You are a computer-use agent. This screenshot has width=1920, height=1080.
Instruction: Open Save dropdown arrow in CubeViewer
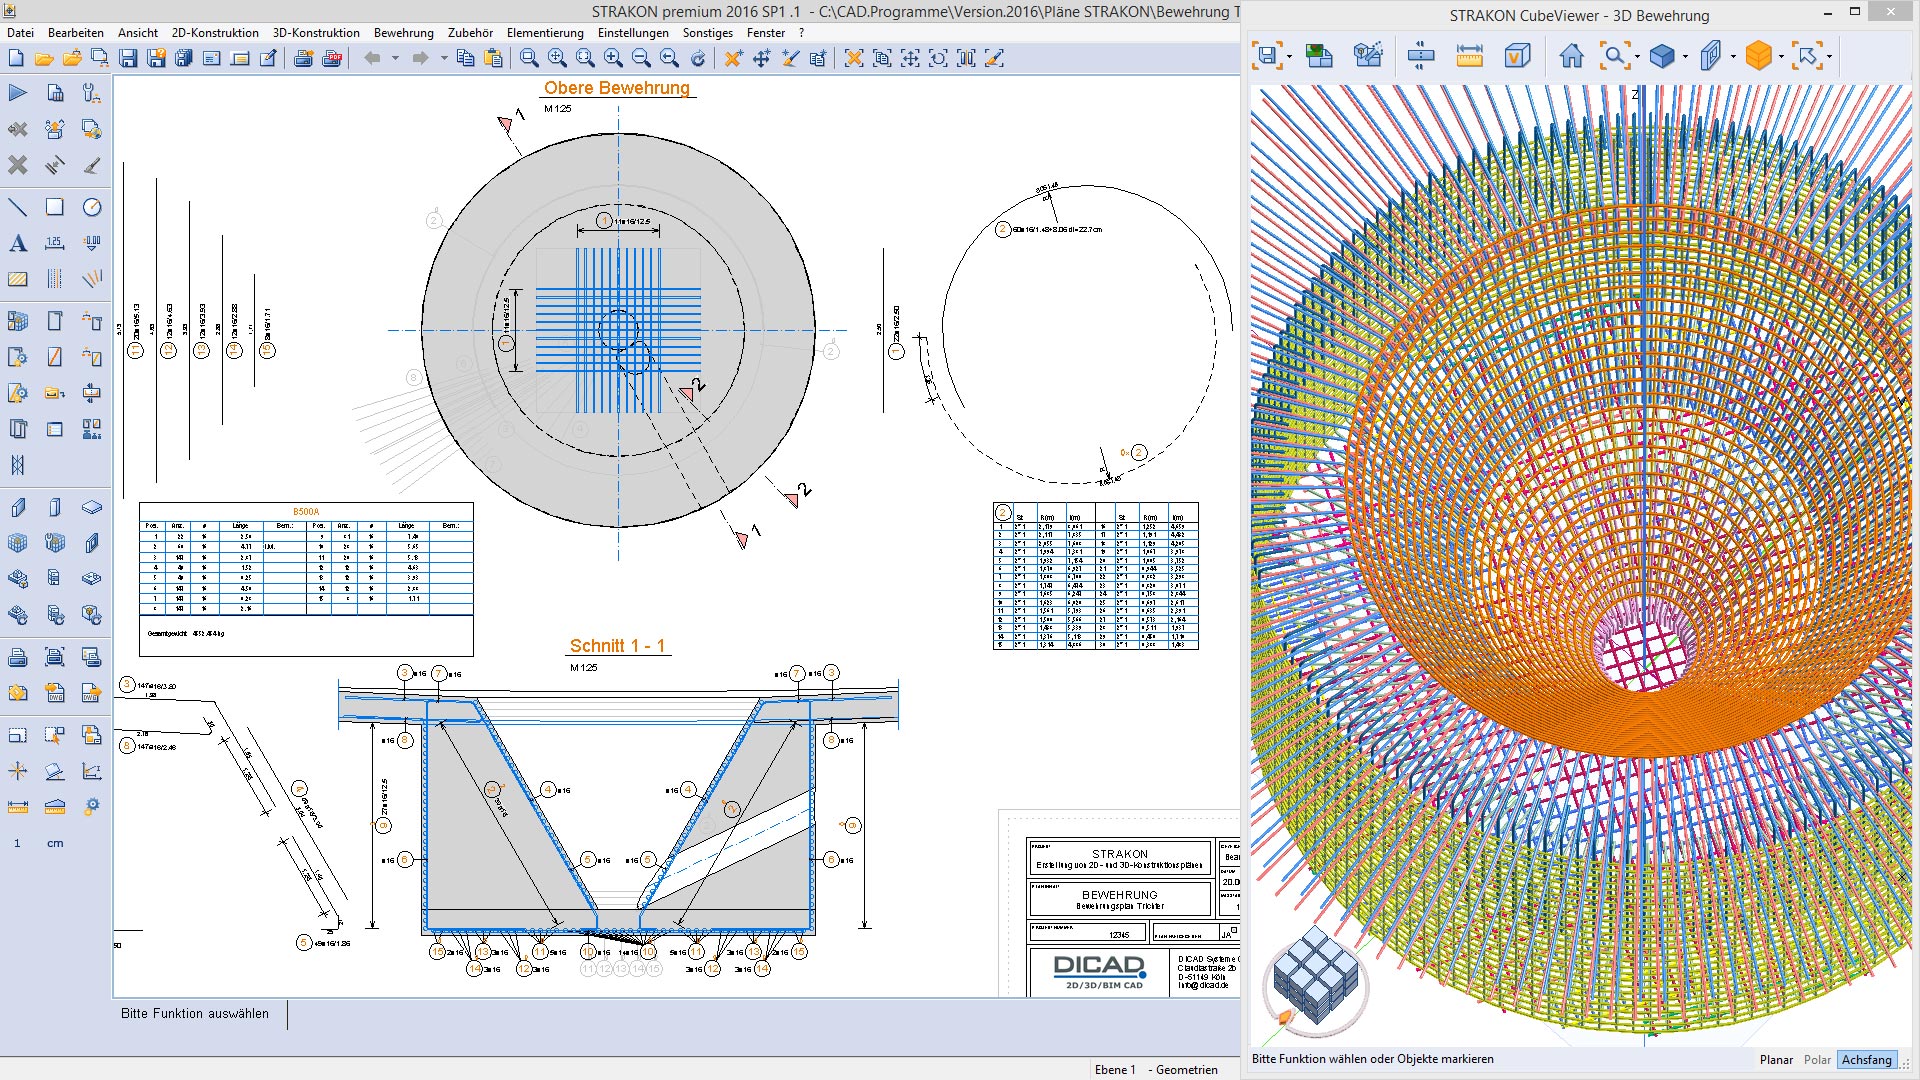click(x=1290, y=56)
